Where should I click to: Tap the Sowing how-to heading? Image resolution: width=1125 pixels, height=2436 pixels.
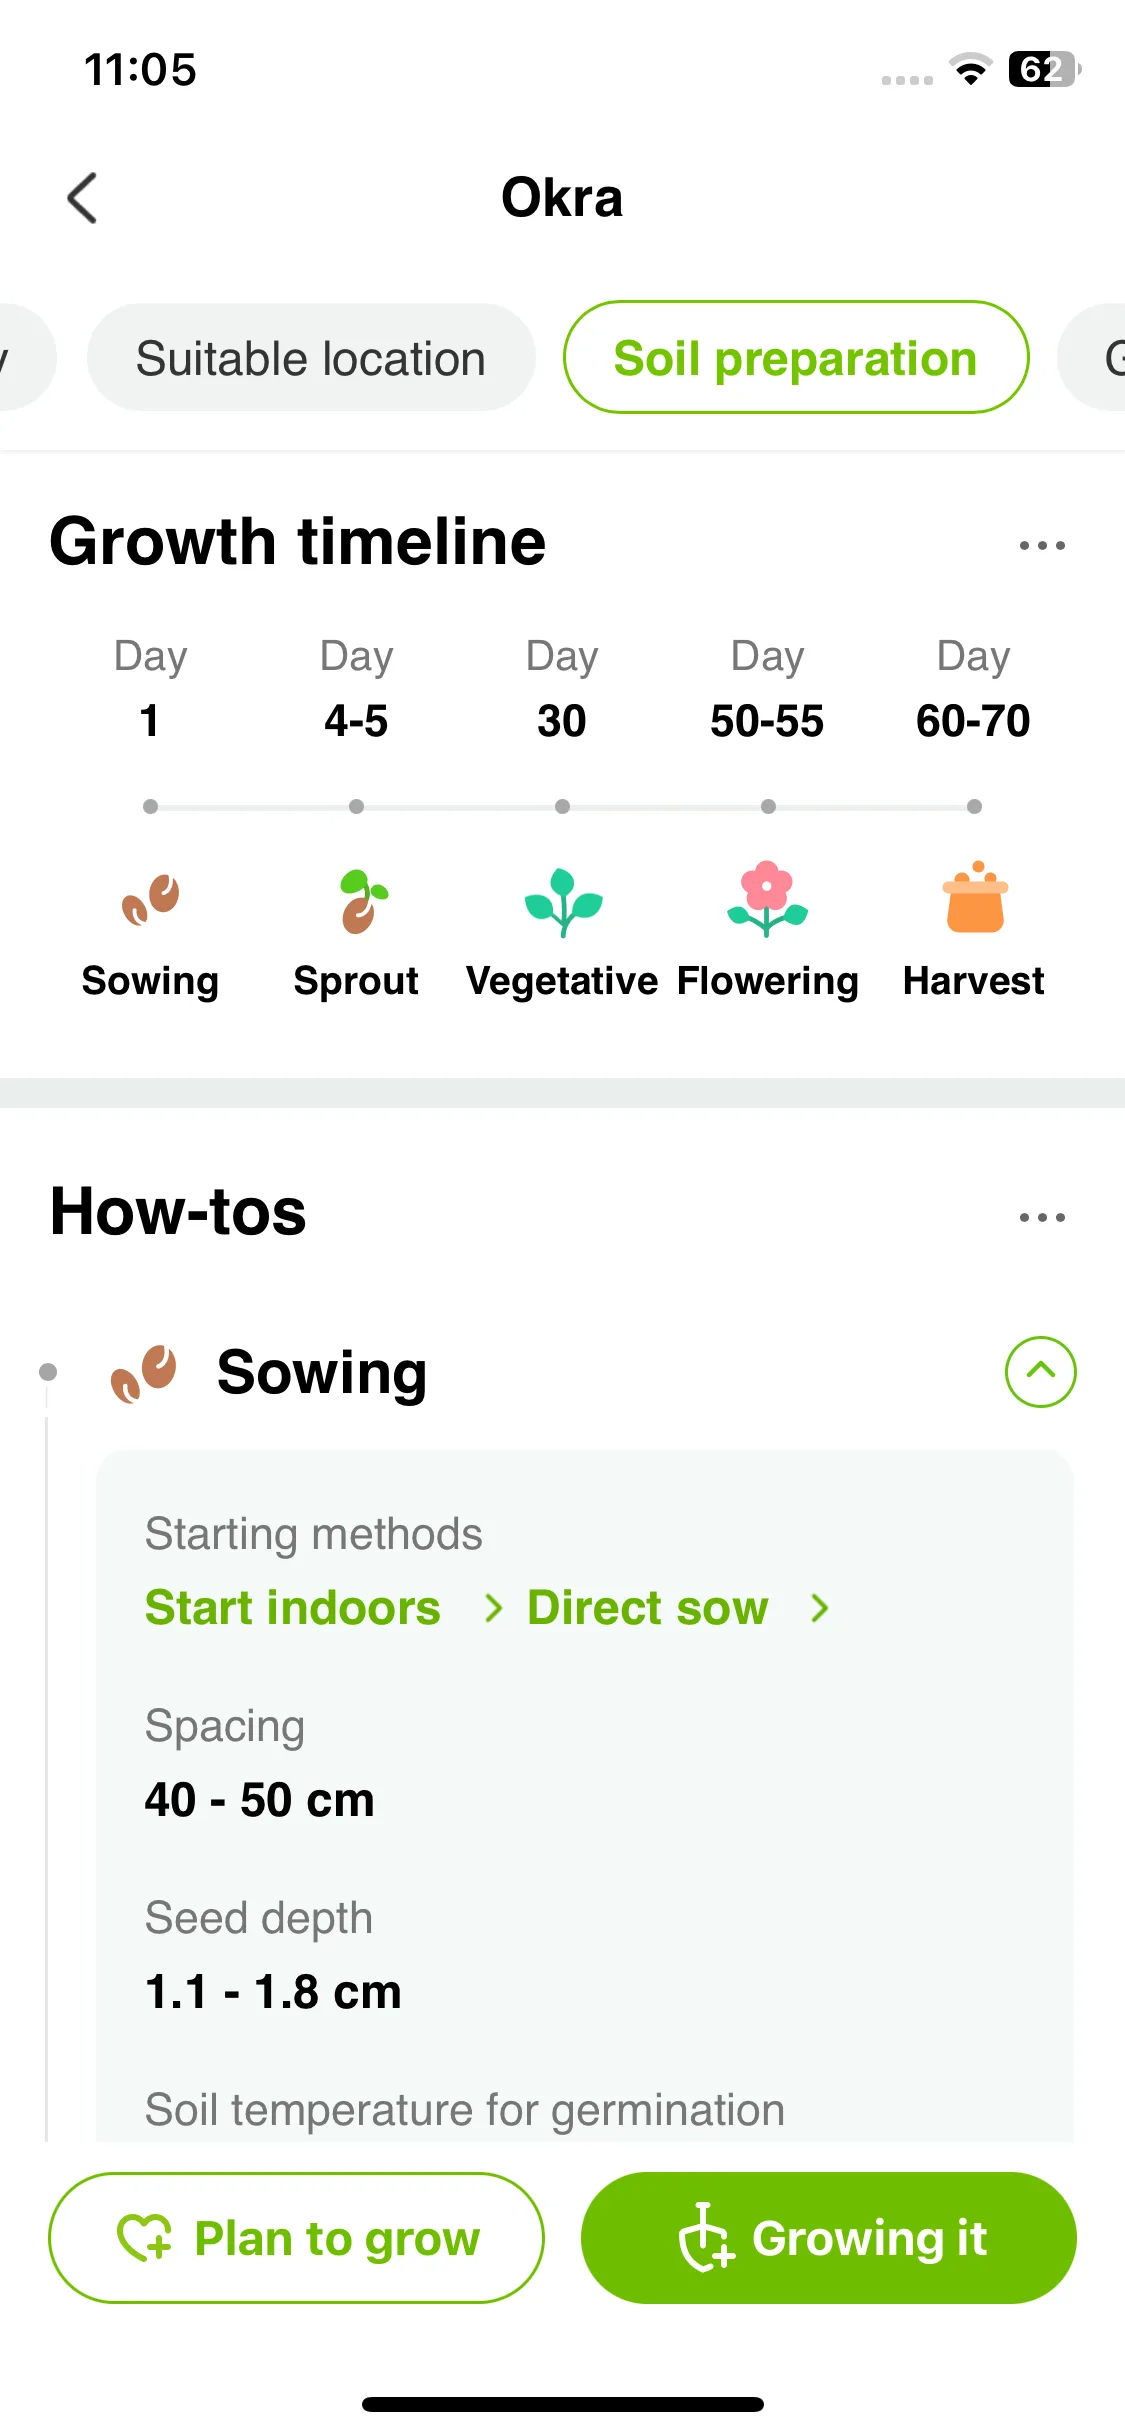pyautogui.click(x=322, y=1372)
